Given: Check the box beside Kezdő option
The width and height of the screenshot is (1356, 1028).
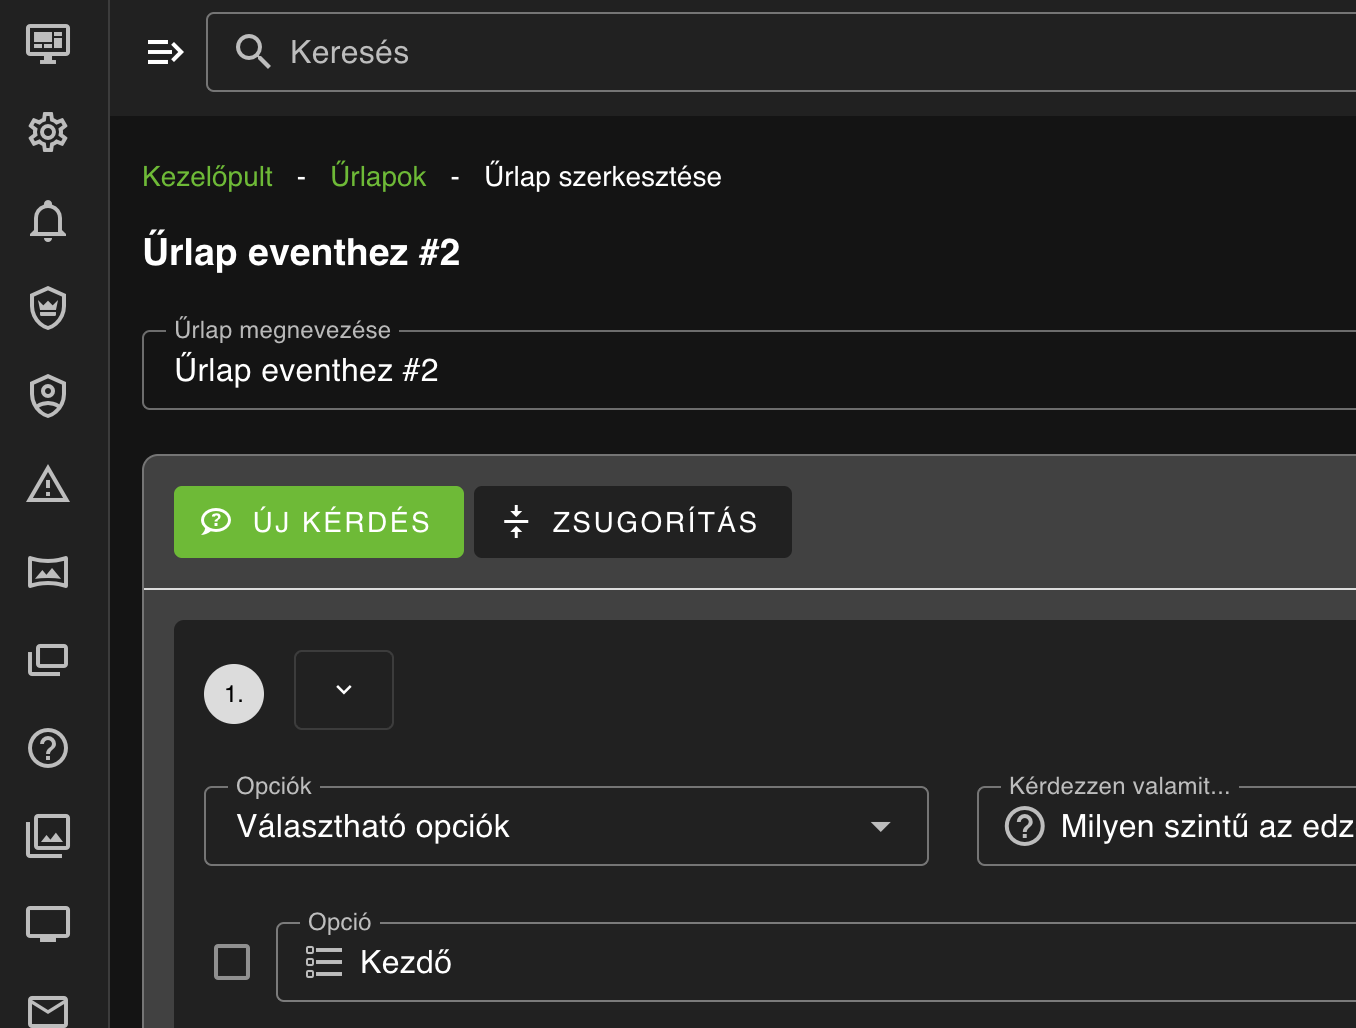Looking at the screenshot, I should [x=232, y=962].
